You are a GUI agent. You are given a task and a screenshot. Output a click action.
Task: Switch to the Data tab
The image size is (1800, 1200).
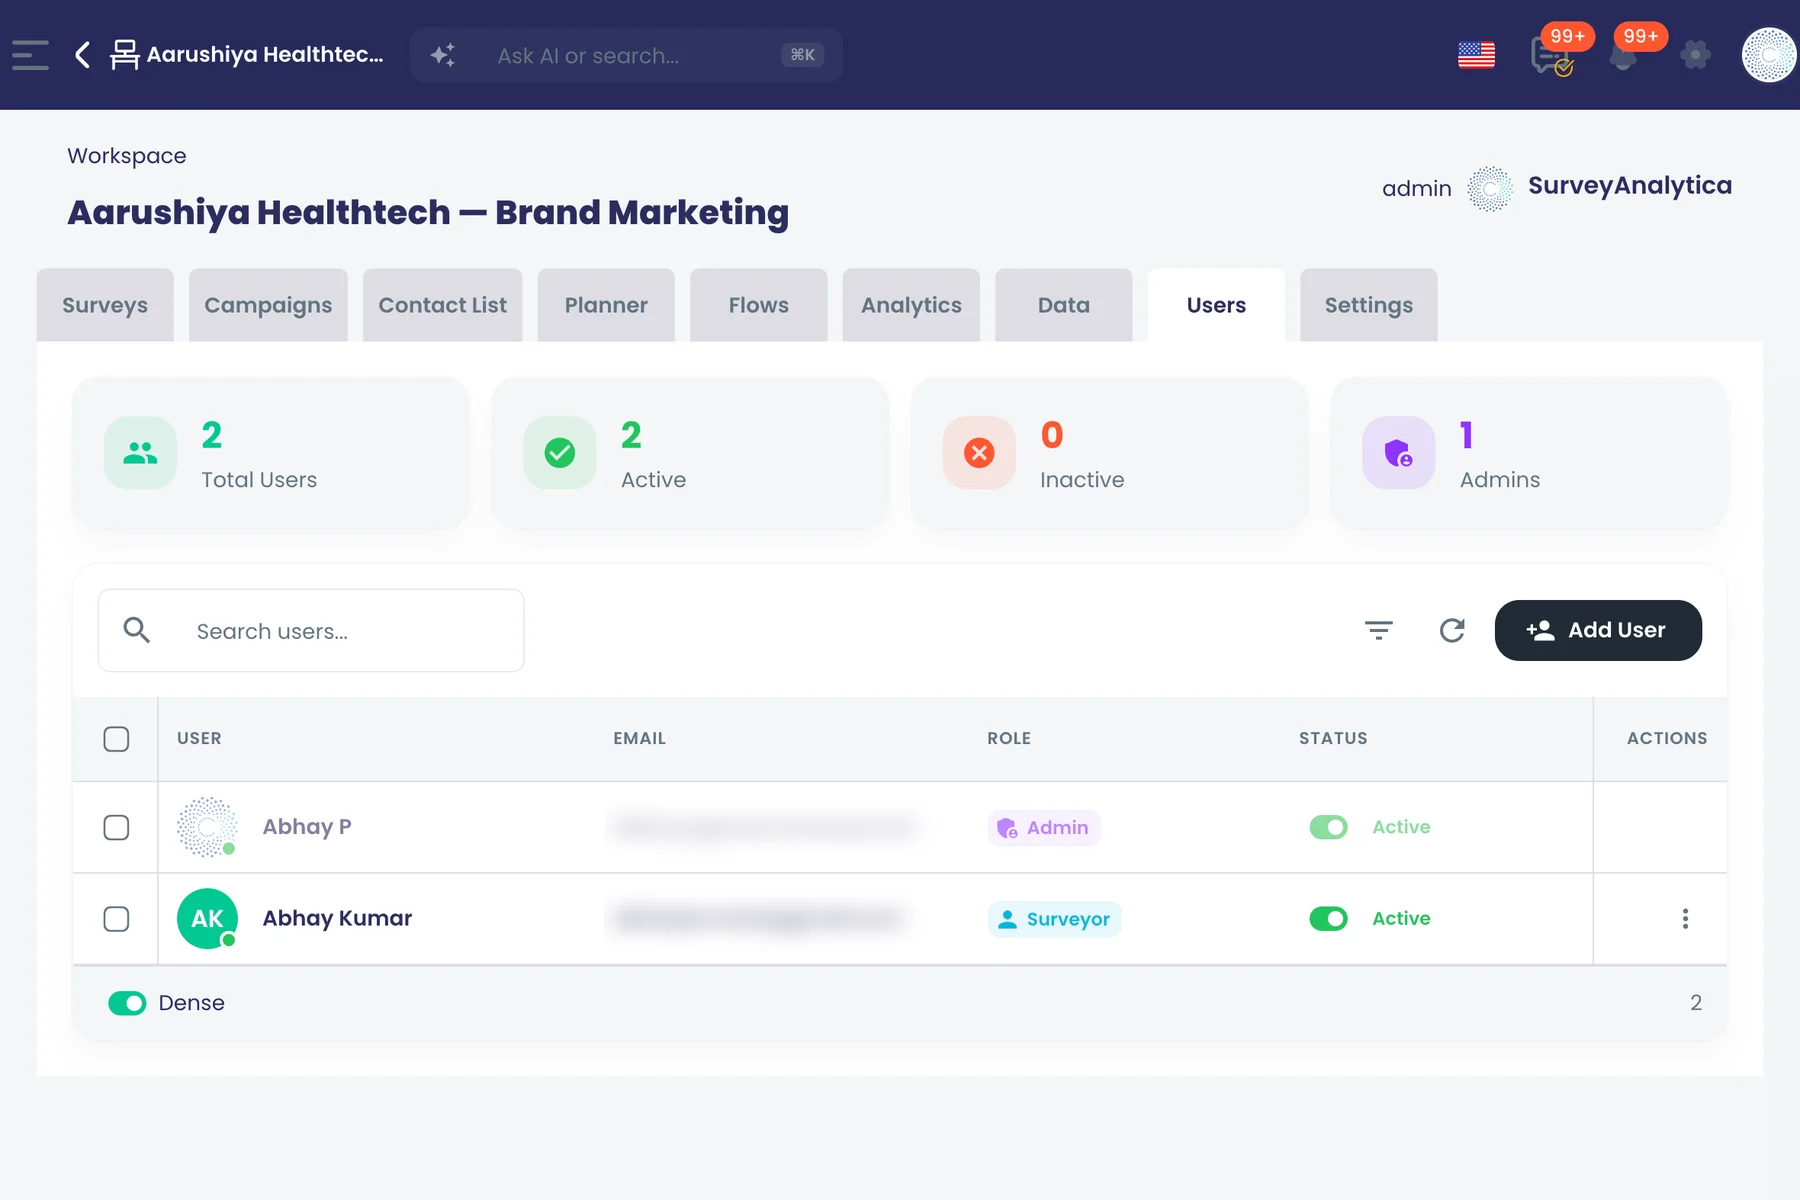[x=1064, y=305]
